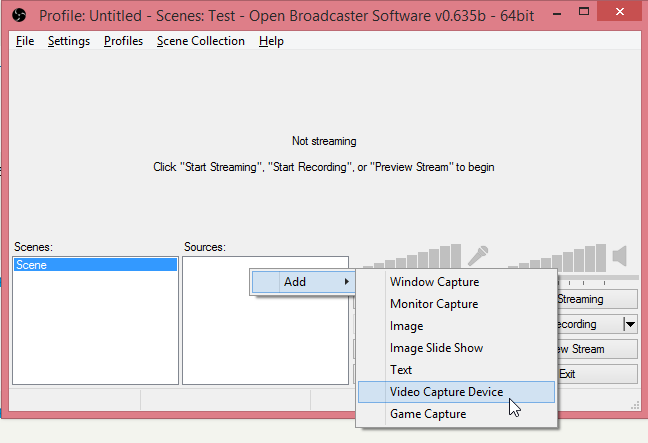
Task: Open the Scene Collection menu
Action: [200, 41]
